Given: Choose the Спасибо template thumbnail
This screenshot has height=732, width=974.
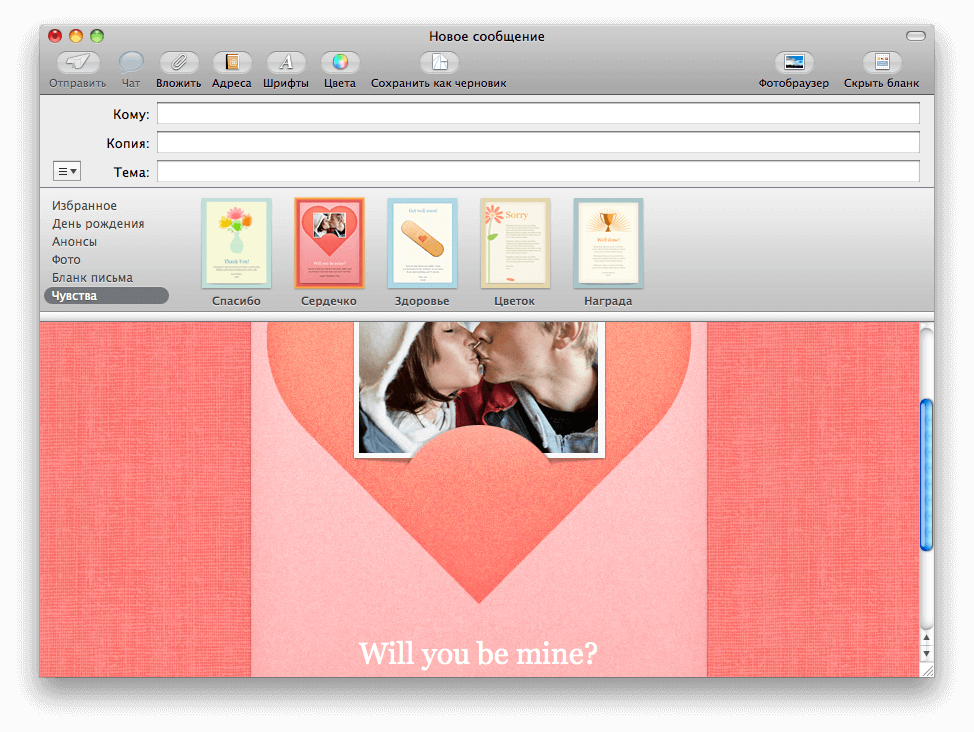Looking at the screenshot, I should click(237, 243).
